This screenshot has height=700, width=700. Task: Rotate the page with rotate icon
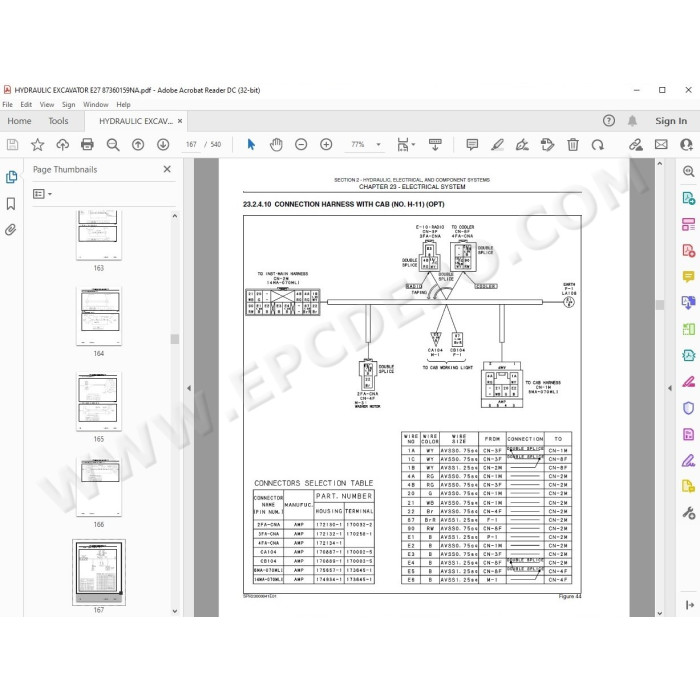pyautogui.click(x=598, y=144)
